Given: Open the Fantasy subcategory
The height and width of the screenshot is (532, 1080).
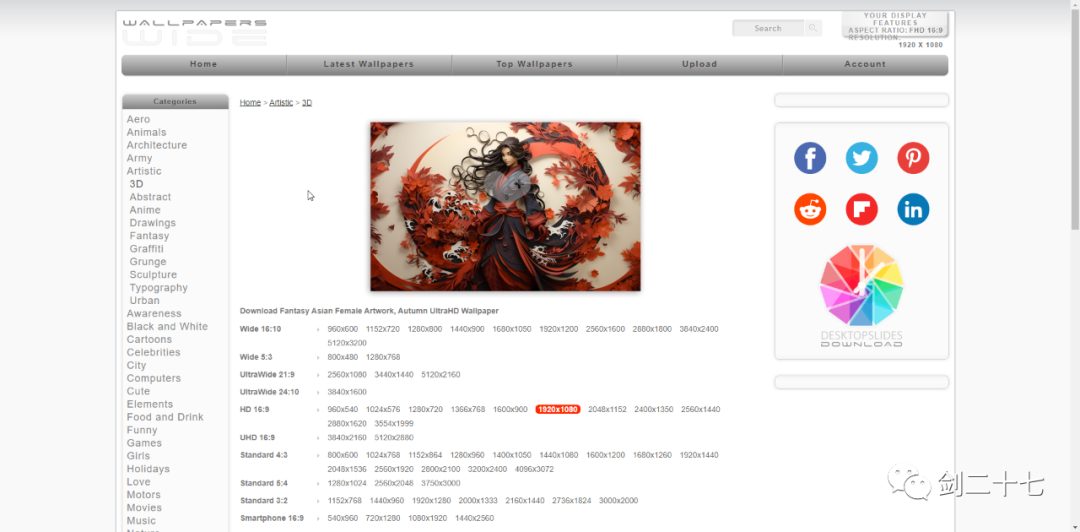Looking at the screenshot, I should (149, 236).
